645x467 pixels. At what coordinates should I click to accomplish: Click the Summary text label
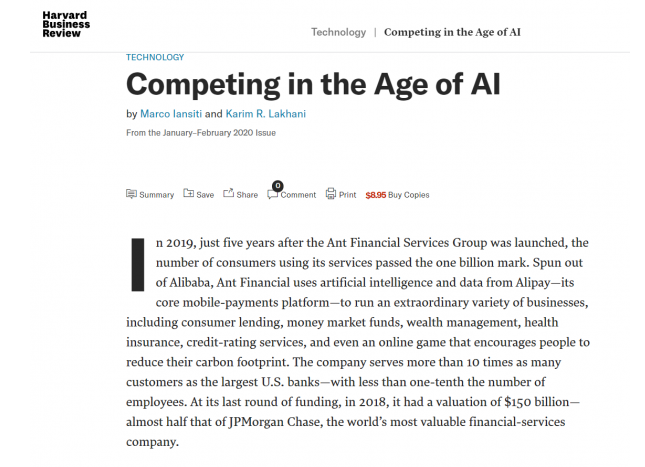tap(157, 195)
